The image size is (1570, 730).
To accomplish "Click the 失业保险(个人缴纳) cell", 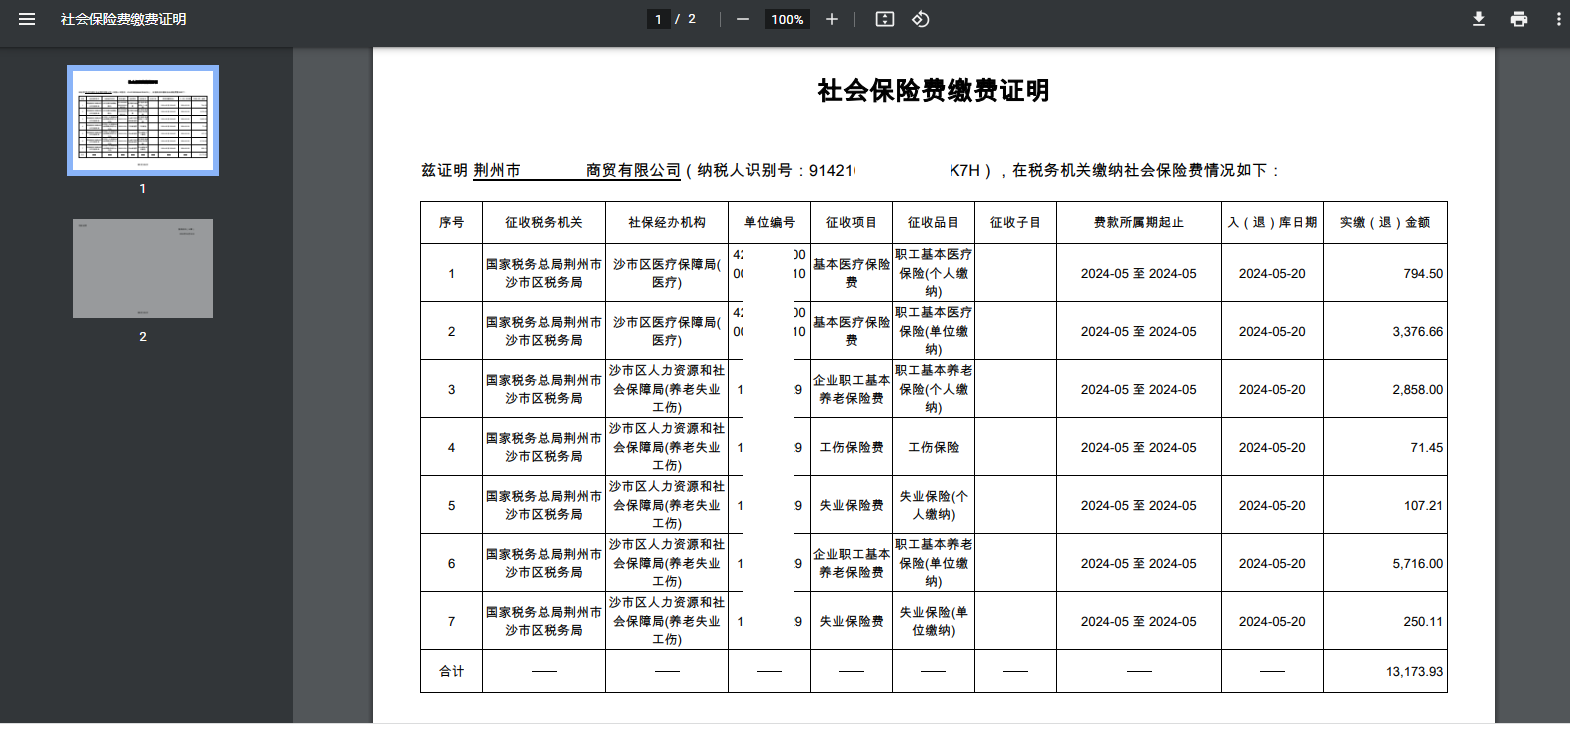I will click(933, 505).
